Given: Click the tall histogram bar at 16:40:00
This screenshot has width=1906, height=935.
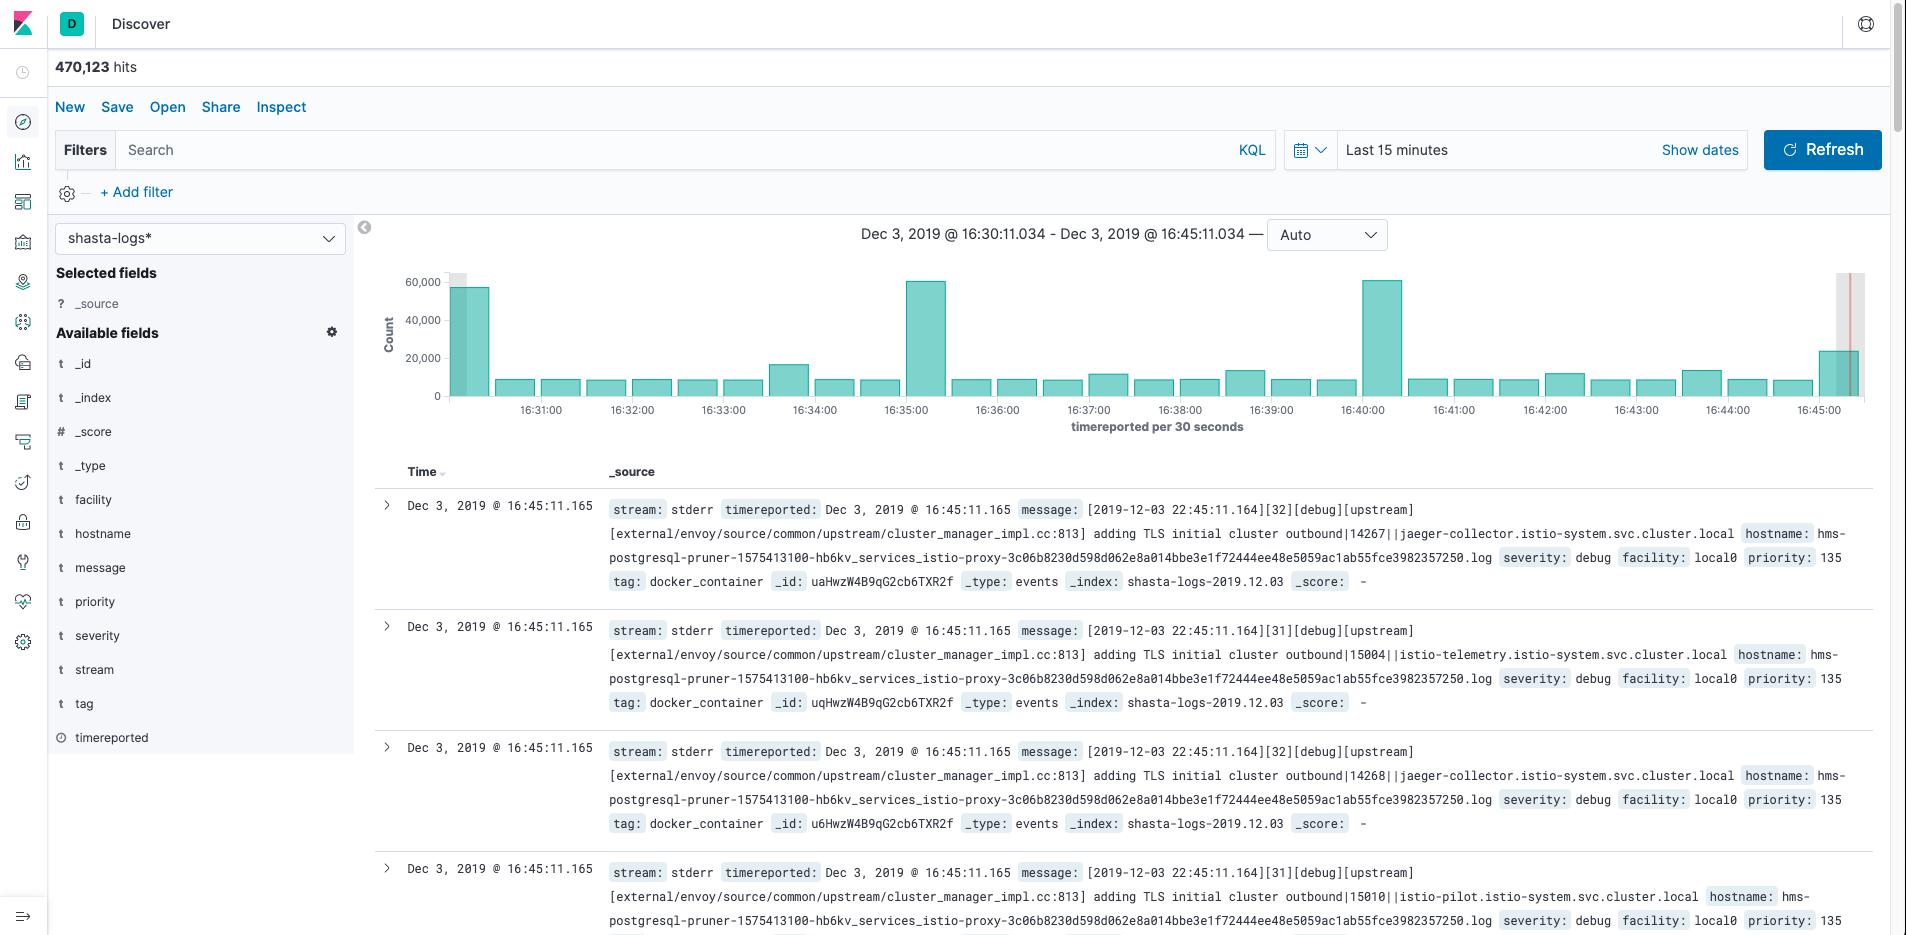Looking at the screenshot, I should 1382,338.
